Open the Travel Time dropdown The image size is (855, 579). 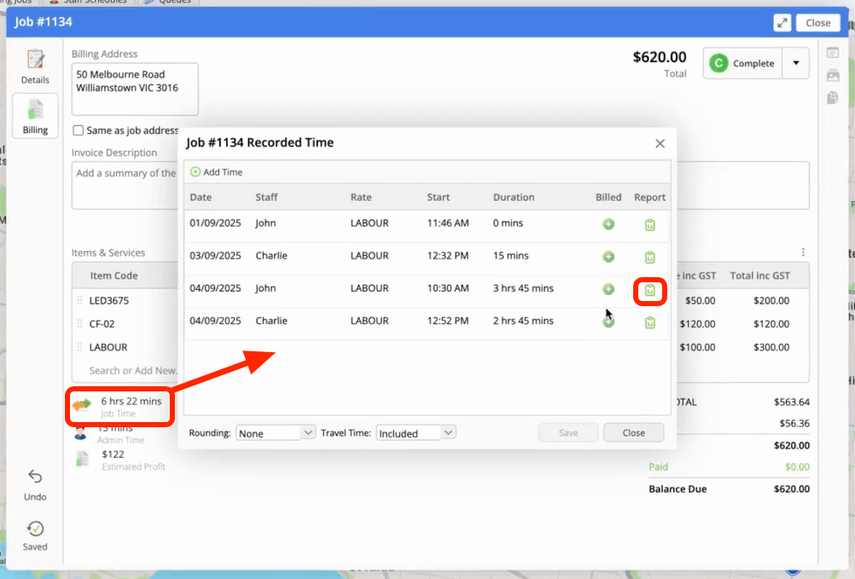click(416, 433)
